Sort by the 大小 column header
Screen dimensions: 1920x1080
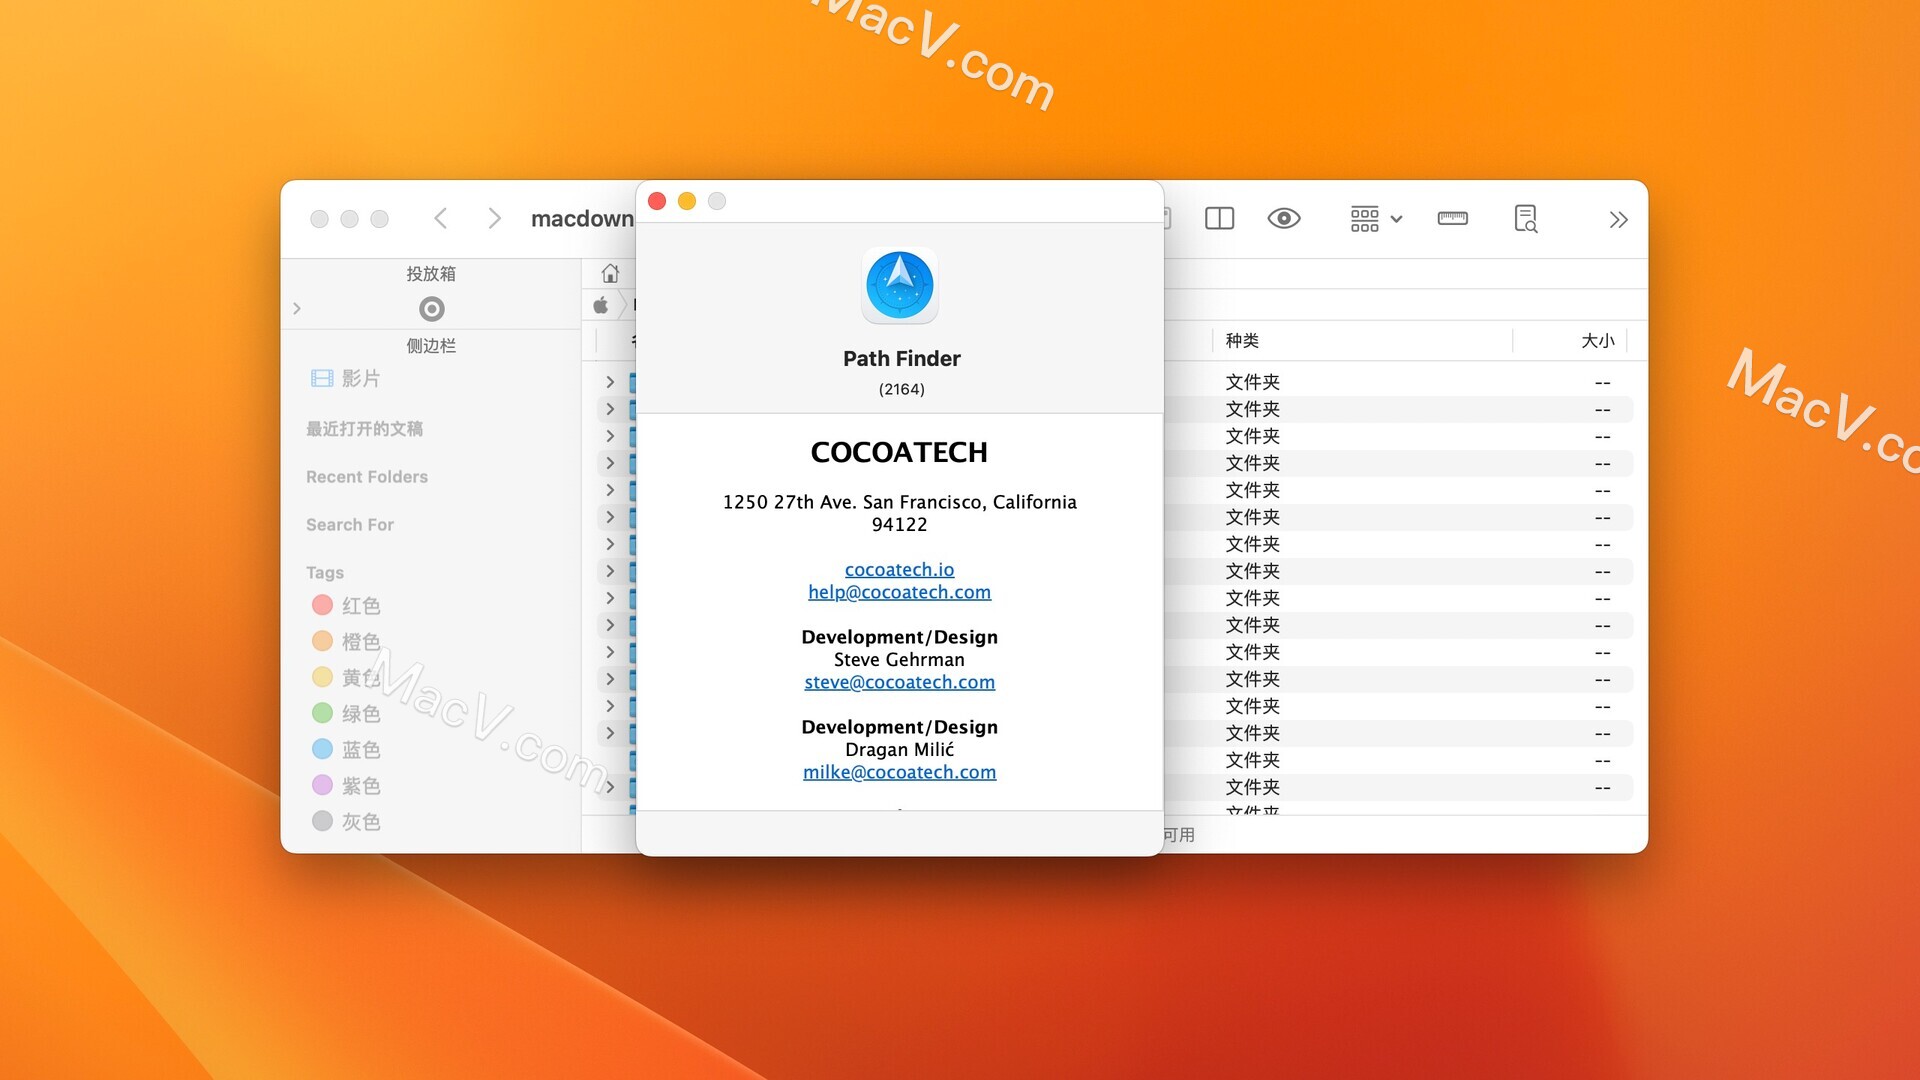(1597, 341)
